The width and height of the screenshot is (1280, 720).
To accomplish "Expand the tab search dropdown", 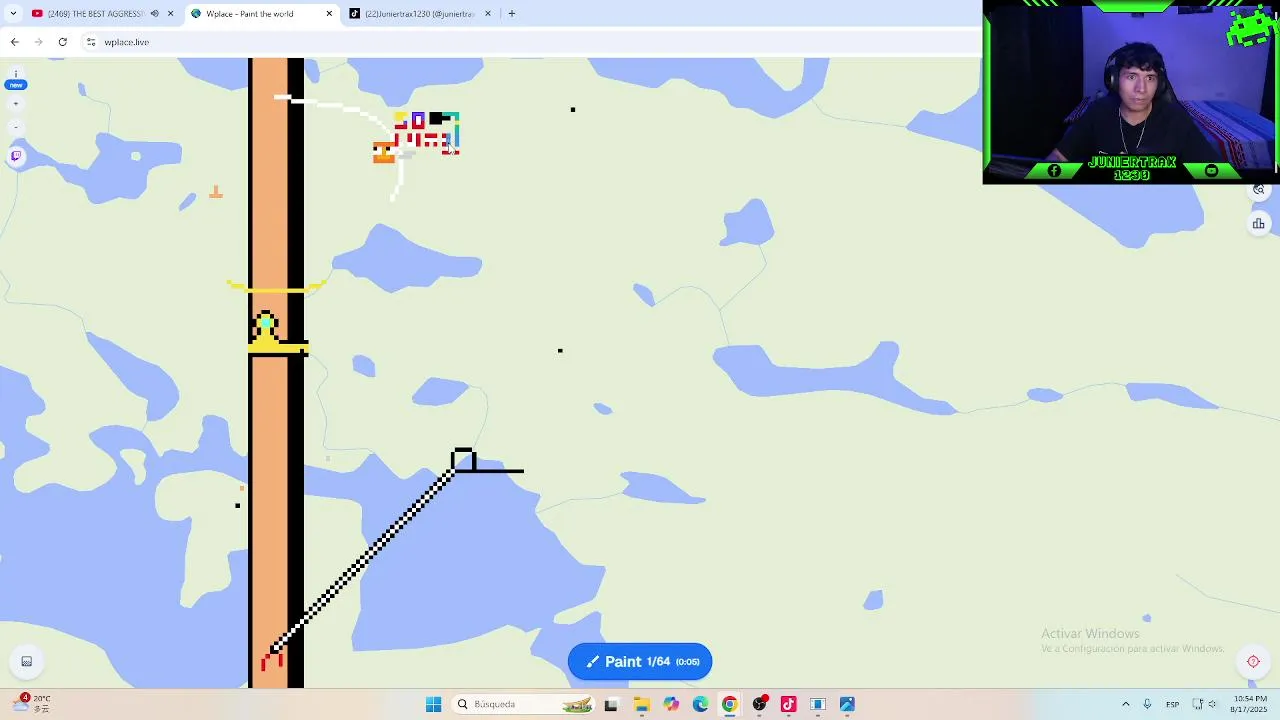I will (x=12, y=14).
